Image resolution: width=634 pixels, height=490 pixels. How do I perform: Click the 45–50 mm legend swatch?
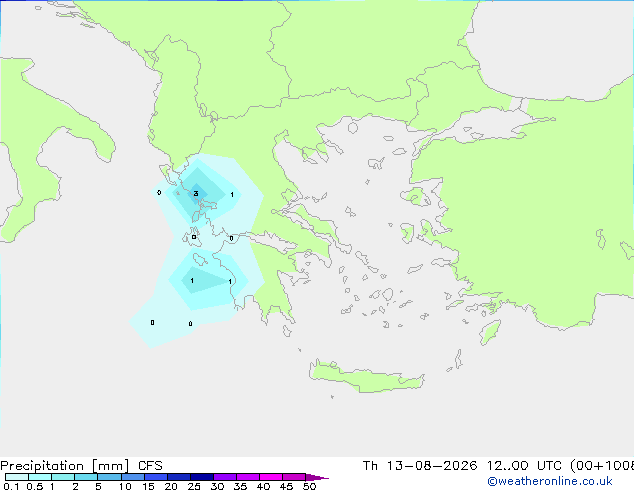click(294, 477)
